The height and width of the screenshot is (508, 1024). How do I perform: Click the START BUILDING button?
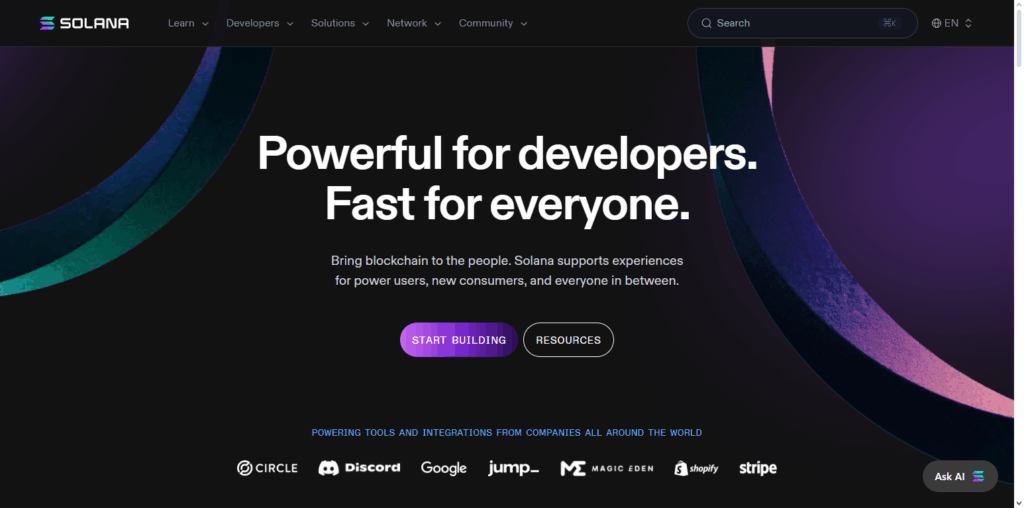tap(459, 340)
